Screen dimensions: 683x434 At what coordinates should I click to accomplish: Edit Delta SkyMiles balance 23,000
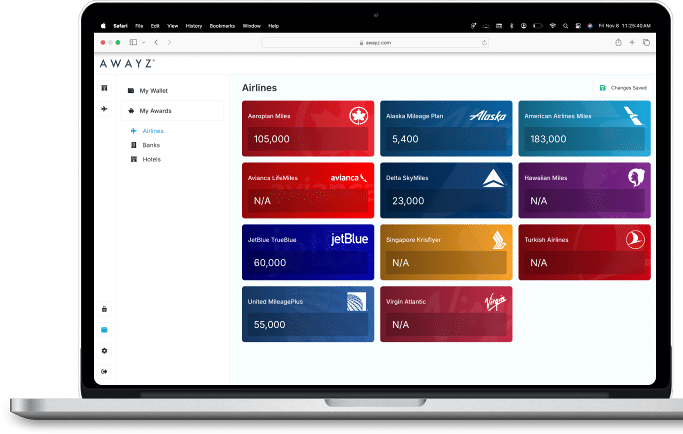[x=446, y=201]
